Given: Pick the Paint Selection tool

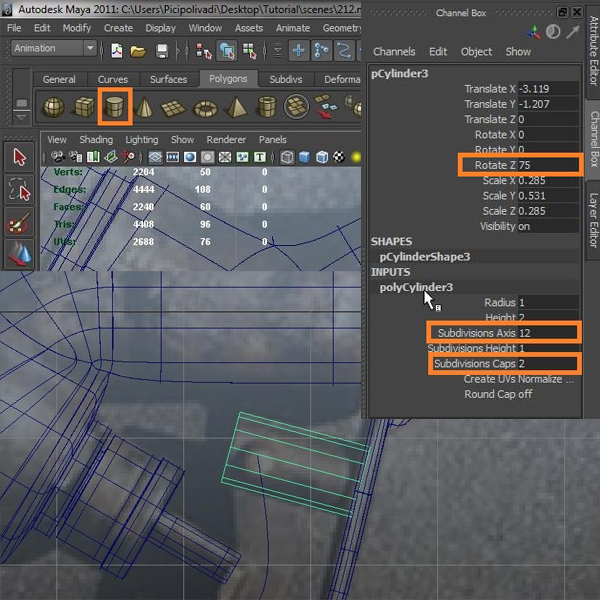Looking at the screenshot, I should click(x=19, y=222).
